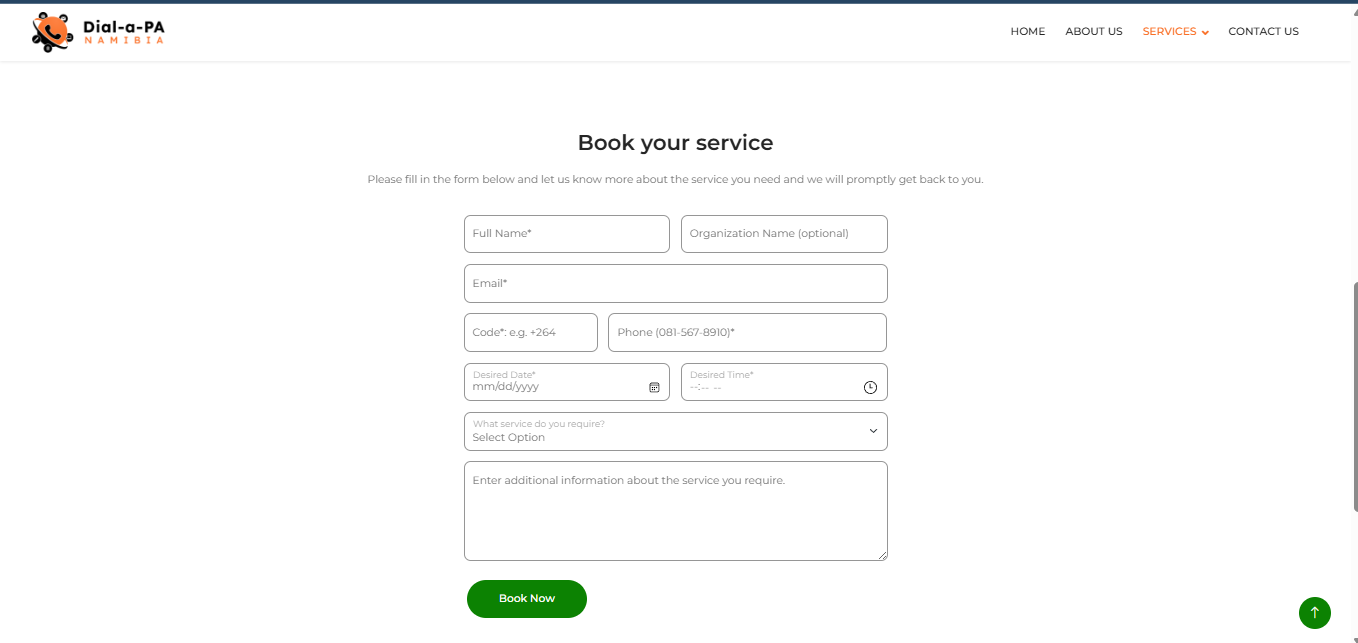Go to the Home page
The image size is (1358, 643).
[1027, 31]
